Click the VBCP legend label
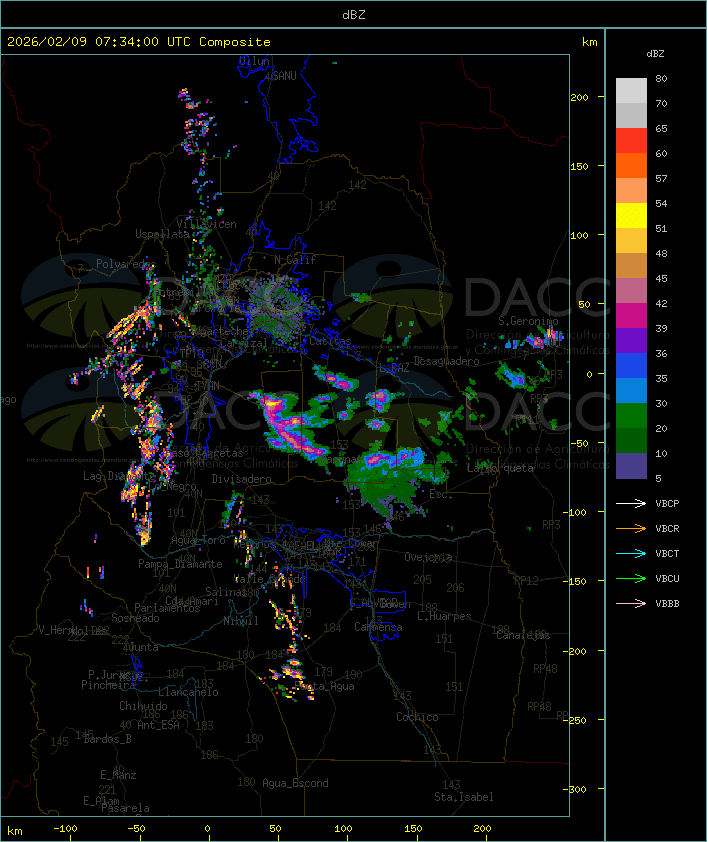707x842 pixels. coord(667,504)
